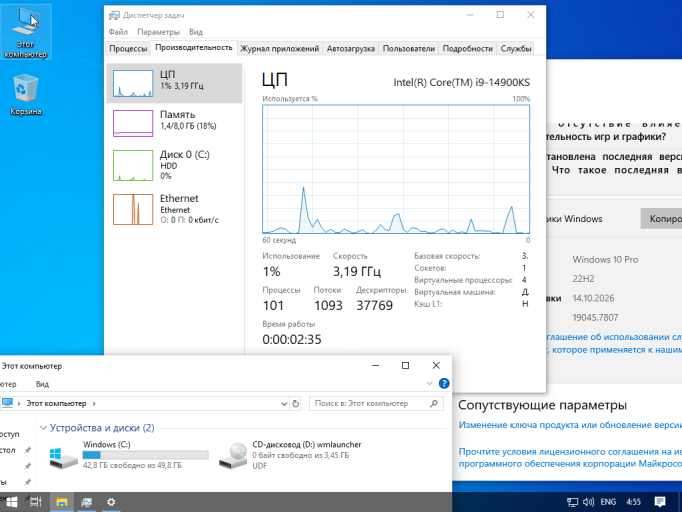Open the Прочтите условия лицензионного соглашения link

[570, 458]
